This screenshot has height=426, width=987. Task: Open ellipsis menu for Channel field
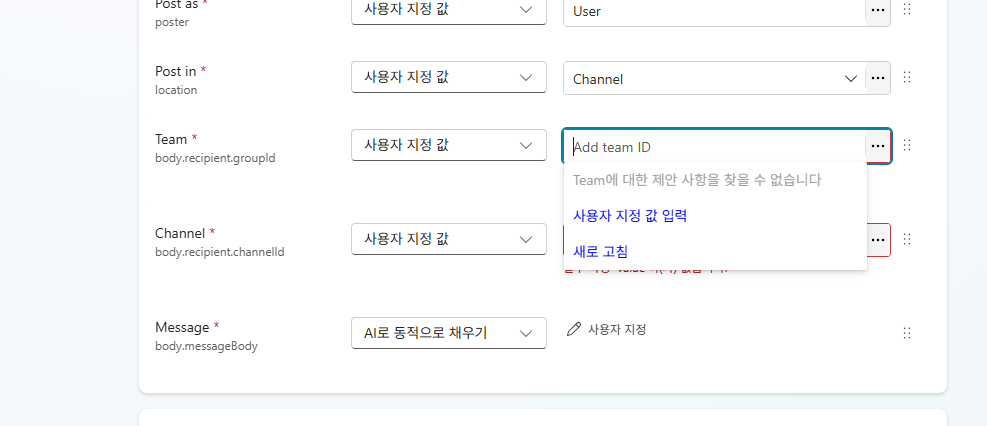click(877, 240)
